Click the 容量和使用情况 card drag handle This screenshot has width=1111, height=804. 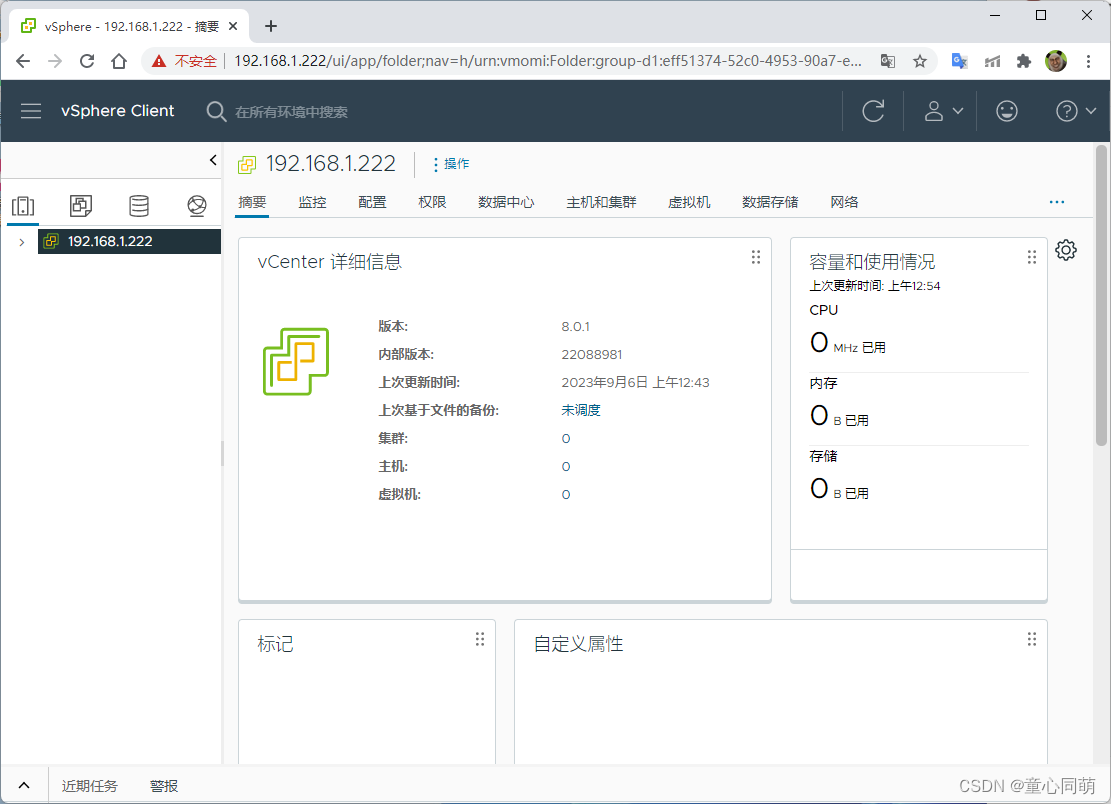coord(1032,257)
